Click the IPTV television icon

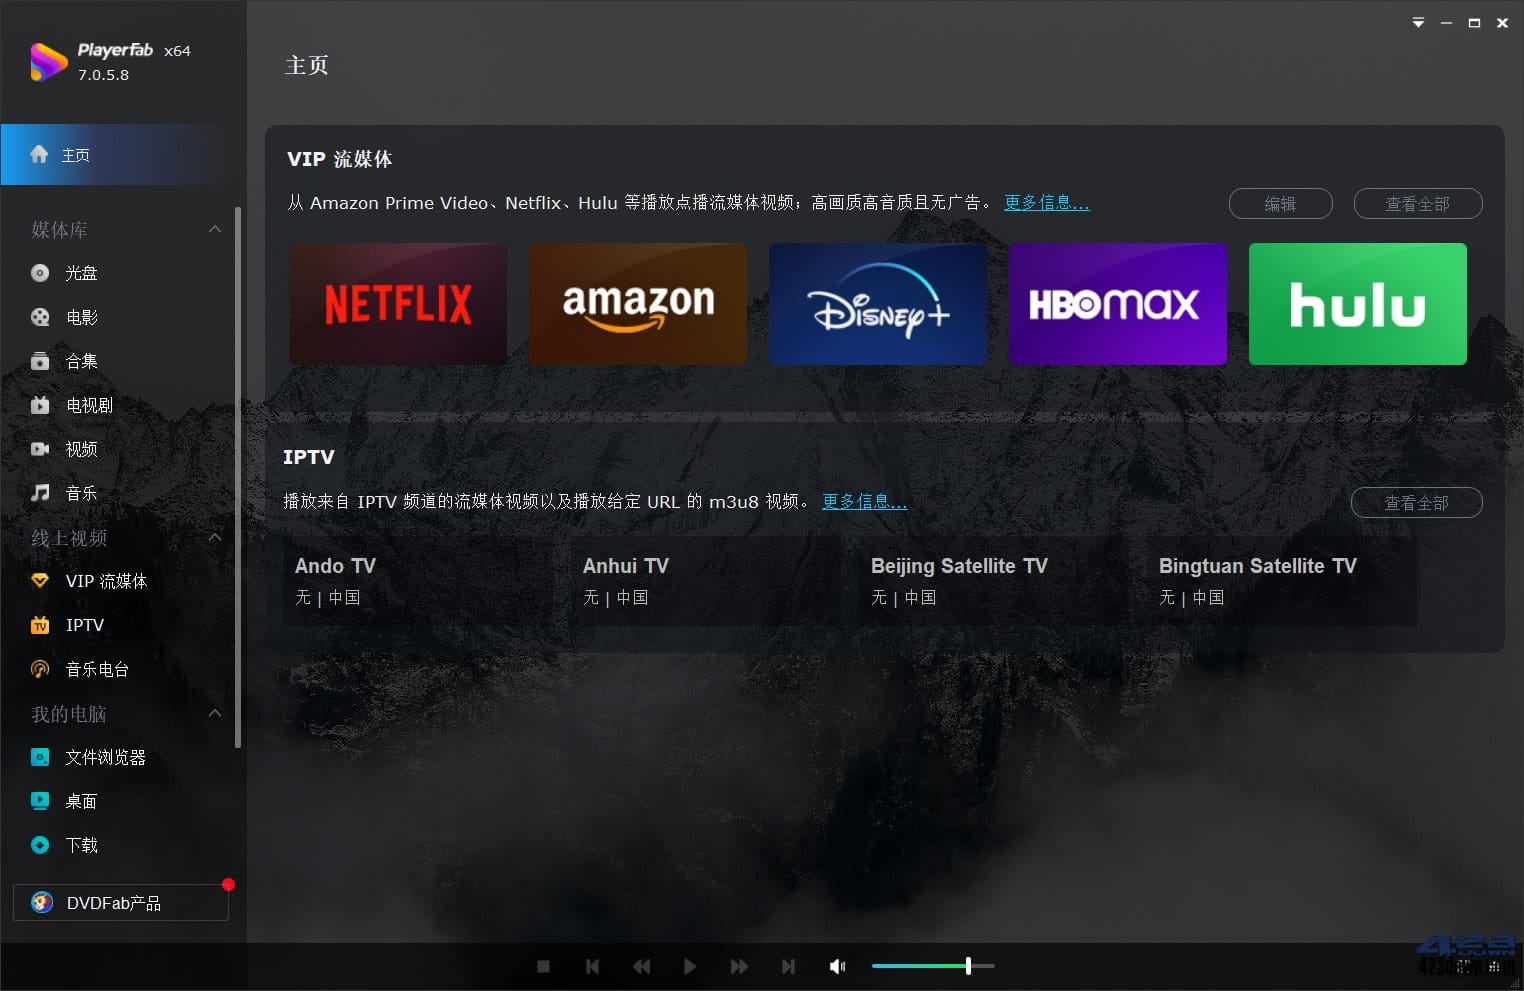pos(40,625)
